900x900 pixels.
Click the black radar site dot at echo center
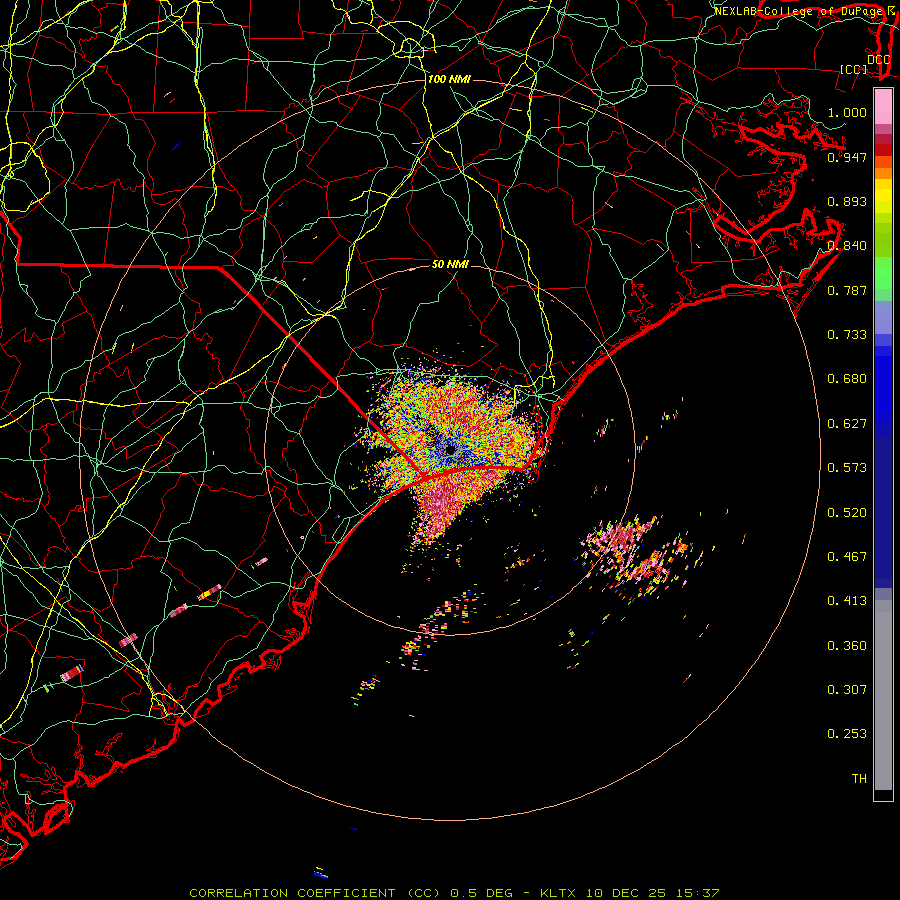pyautogui.click(x=450, y=449)
